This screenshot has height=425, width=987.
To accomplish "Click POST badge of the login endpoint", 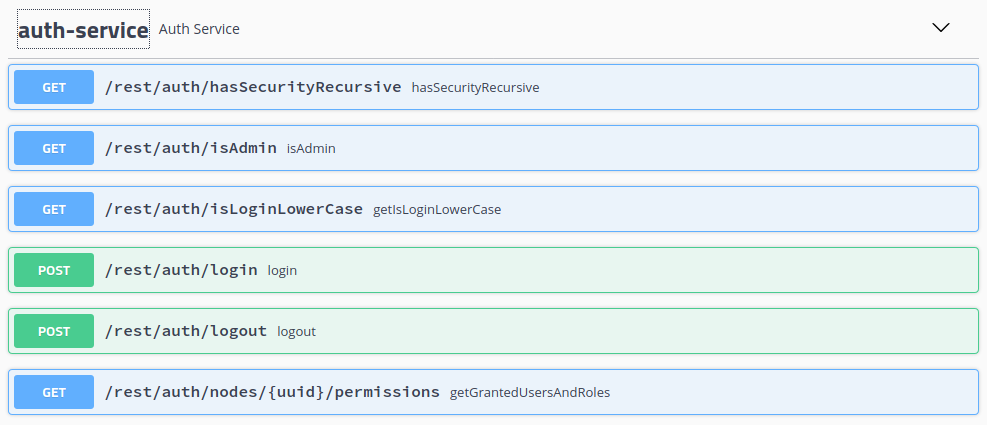I will click(x=54, y=270).
